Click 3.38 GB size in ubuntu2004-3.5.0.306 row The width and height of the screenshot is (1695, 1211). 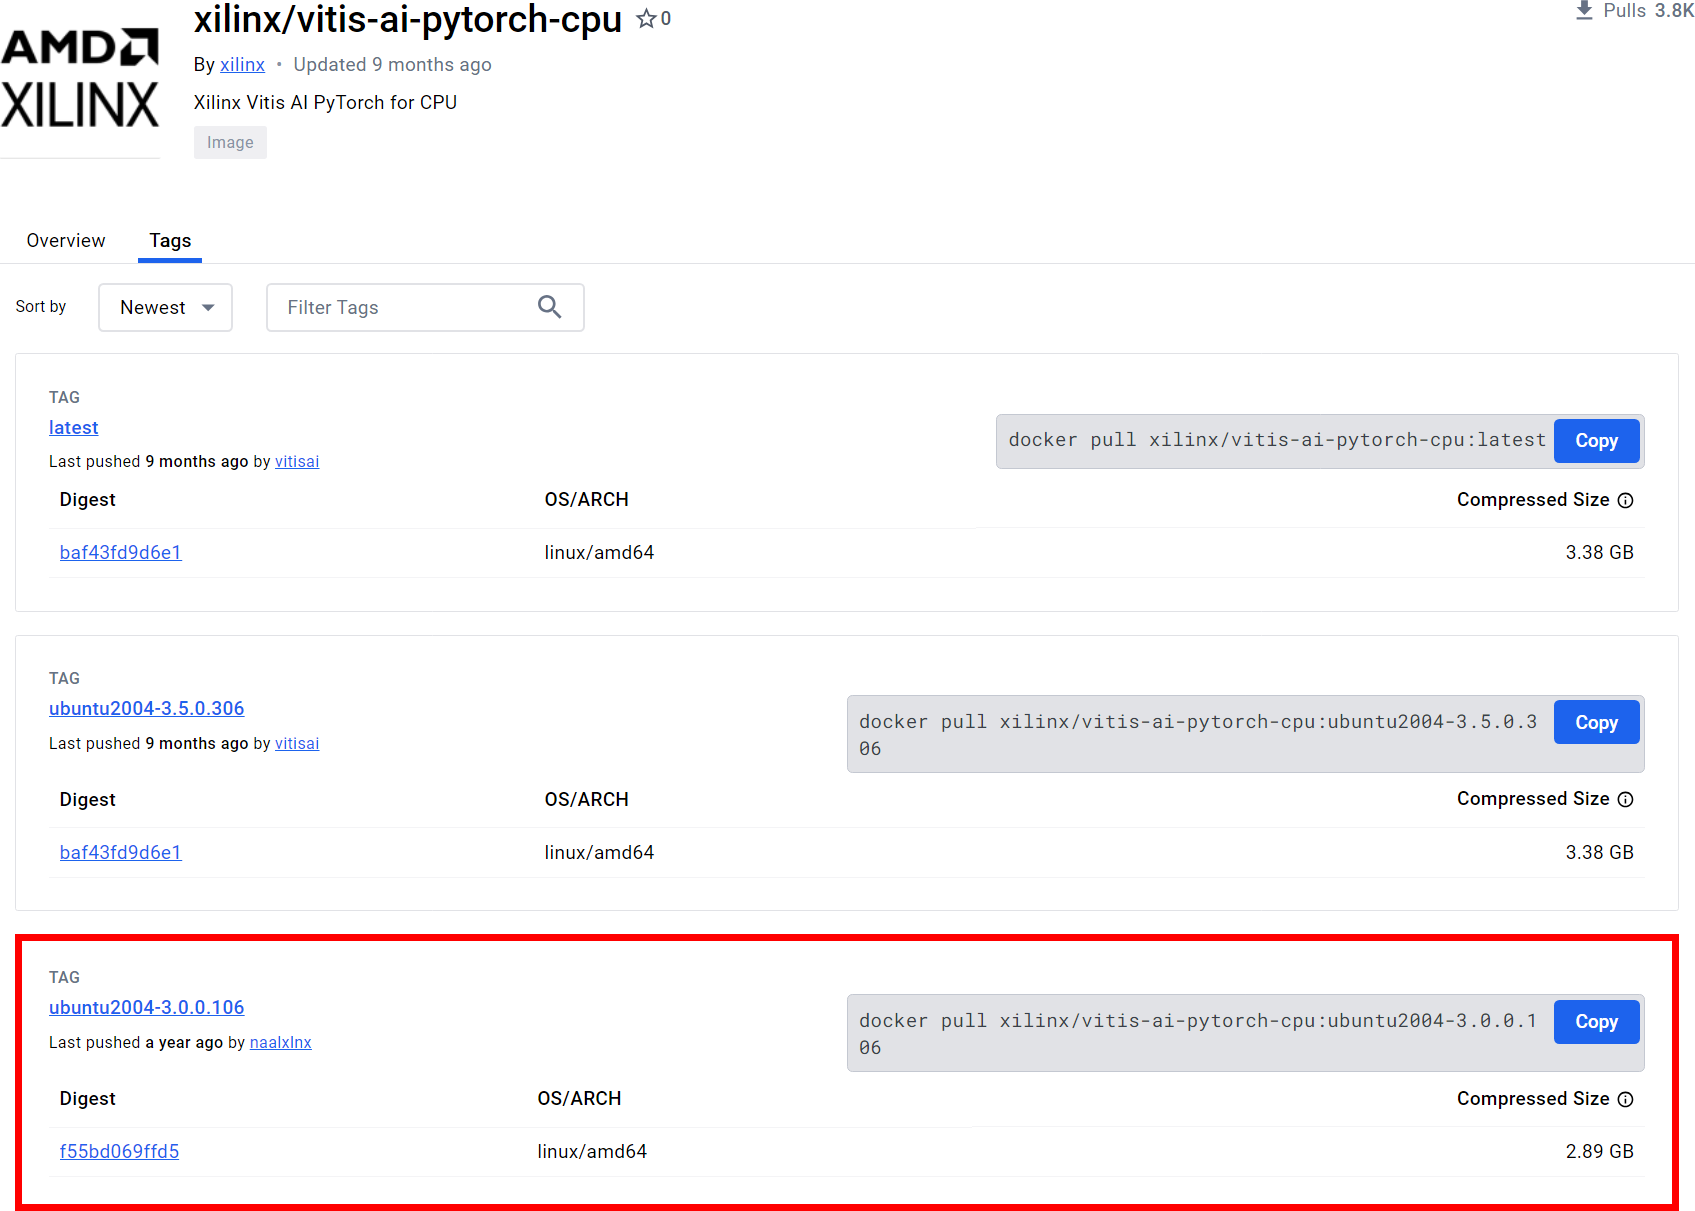(x=1599, y=852)
